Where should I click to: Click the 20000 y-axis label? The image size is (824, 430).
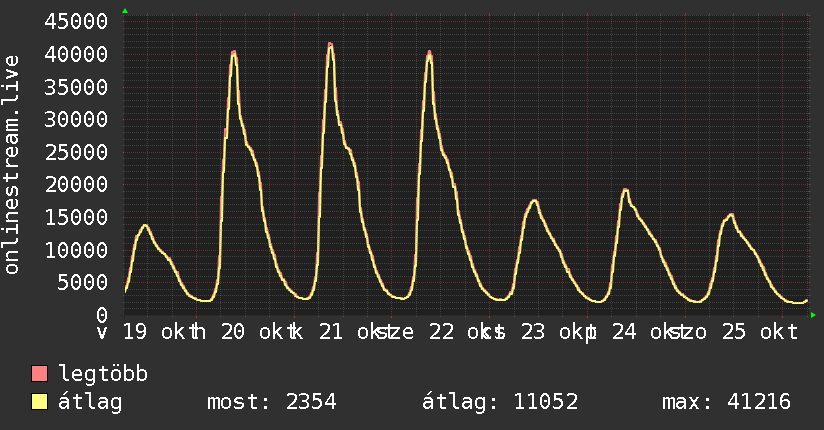tap(76, 185)
